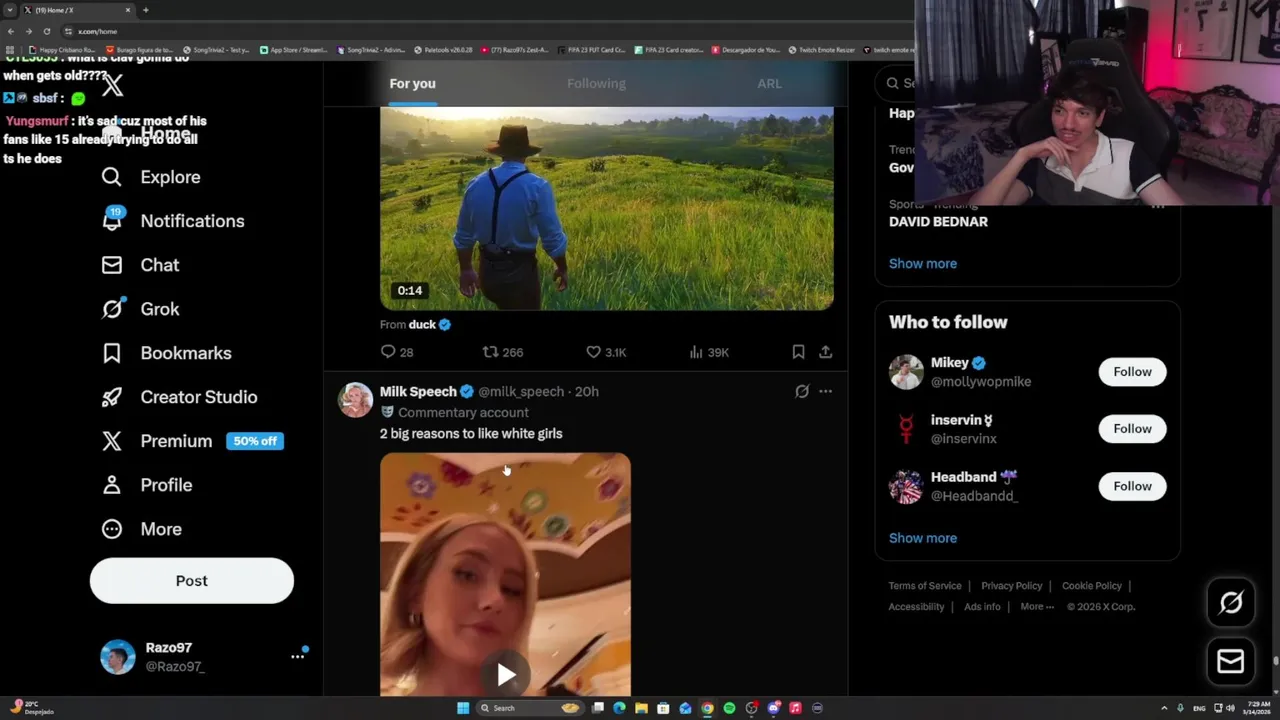Image resolution: width=1280 pixels, height=720 pixels.
Task: Open Terms of Service link
Action: coord(925,586)
